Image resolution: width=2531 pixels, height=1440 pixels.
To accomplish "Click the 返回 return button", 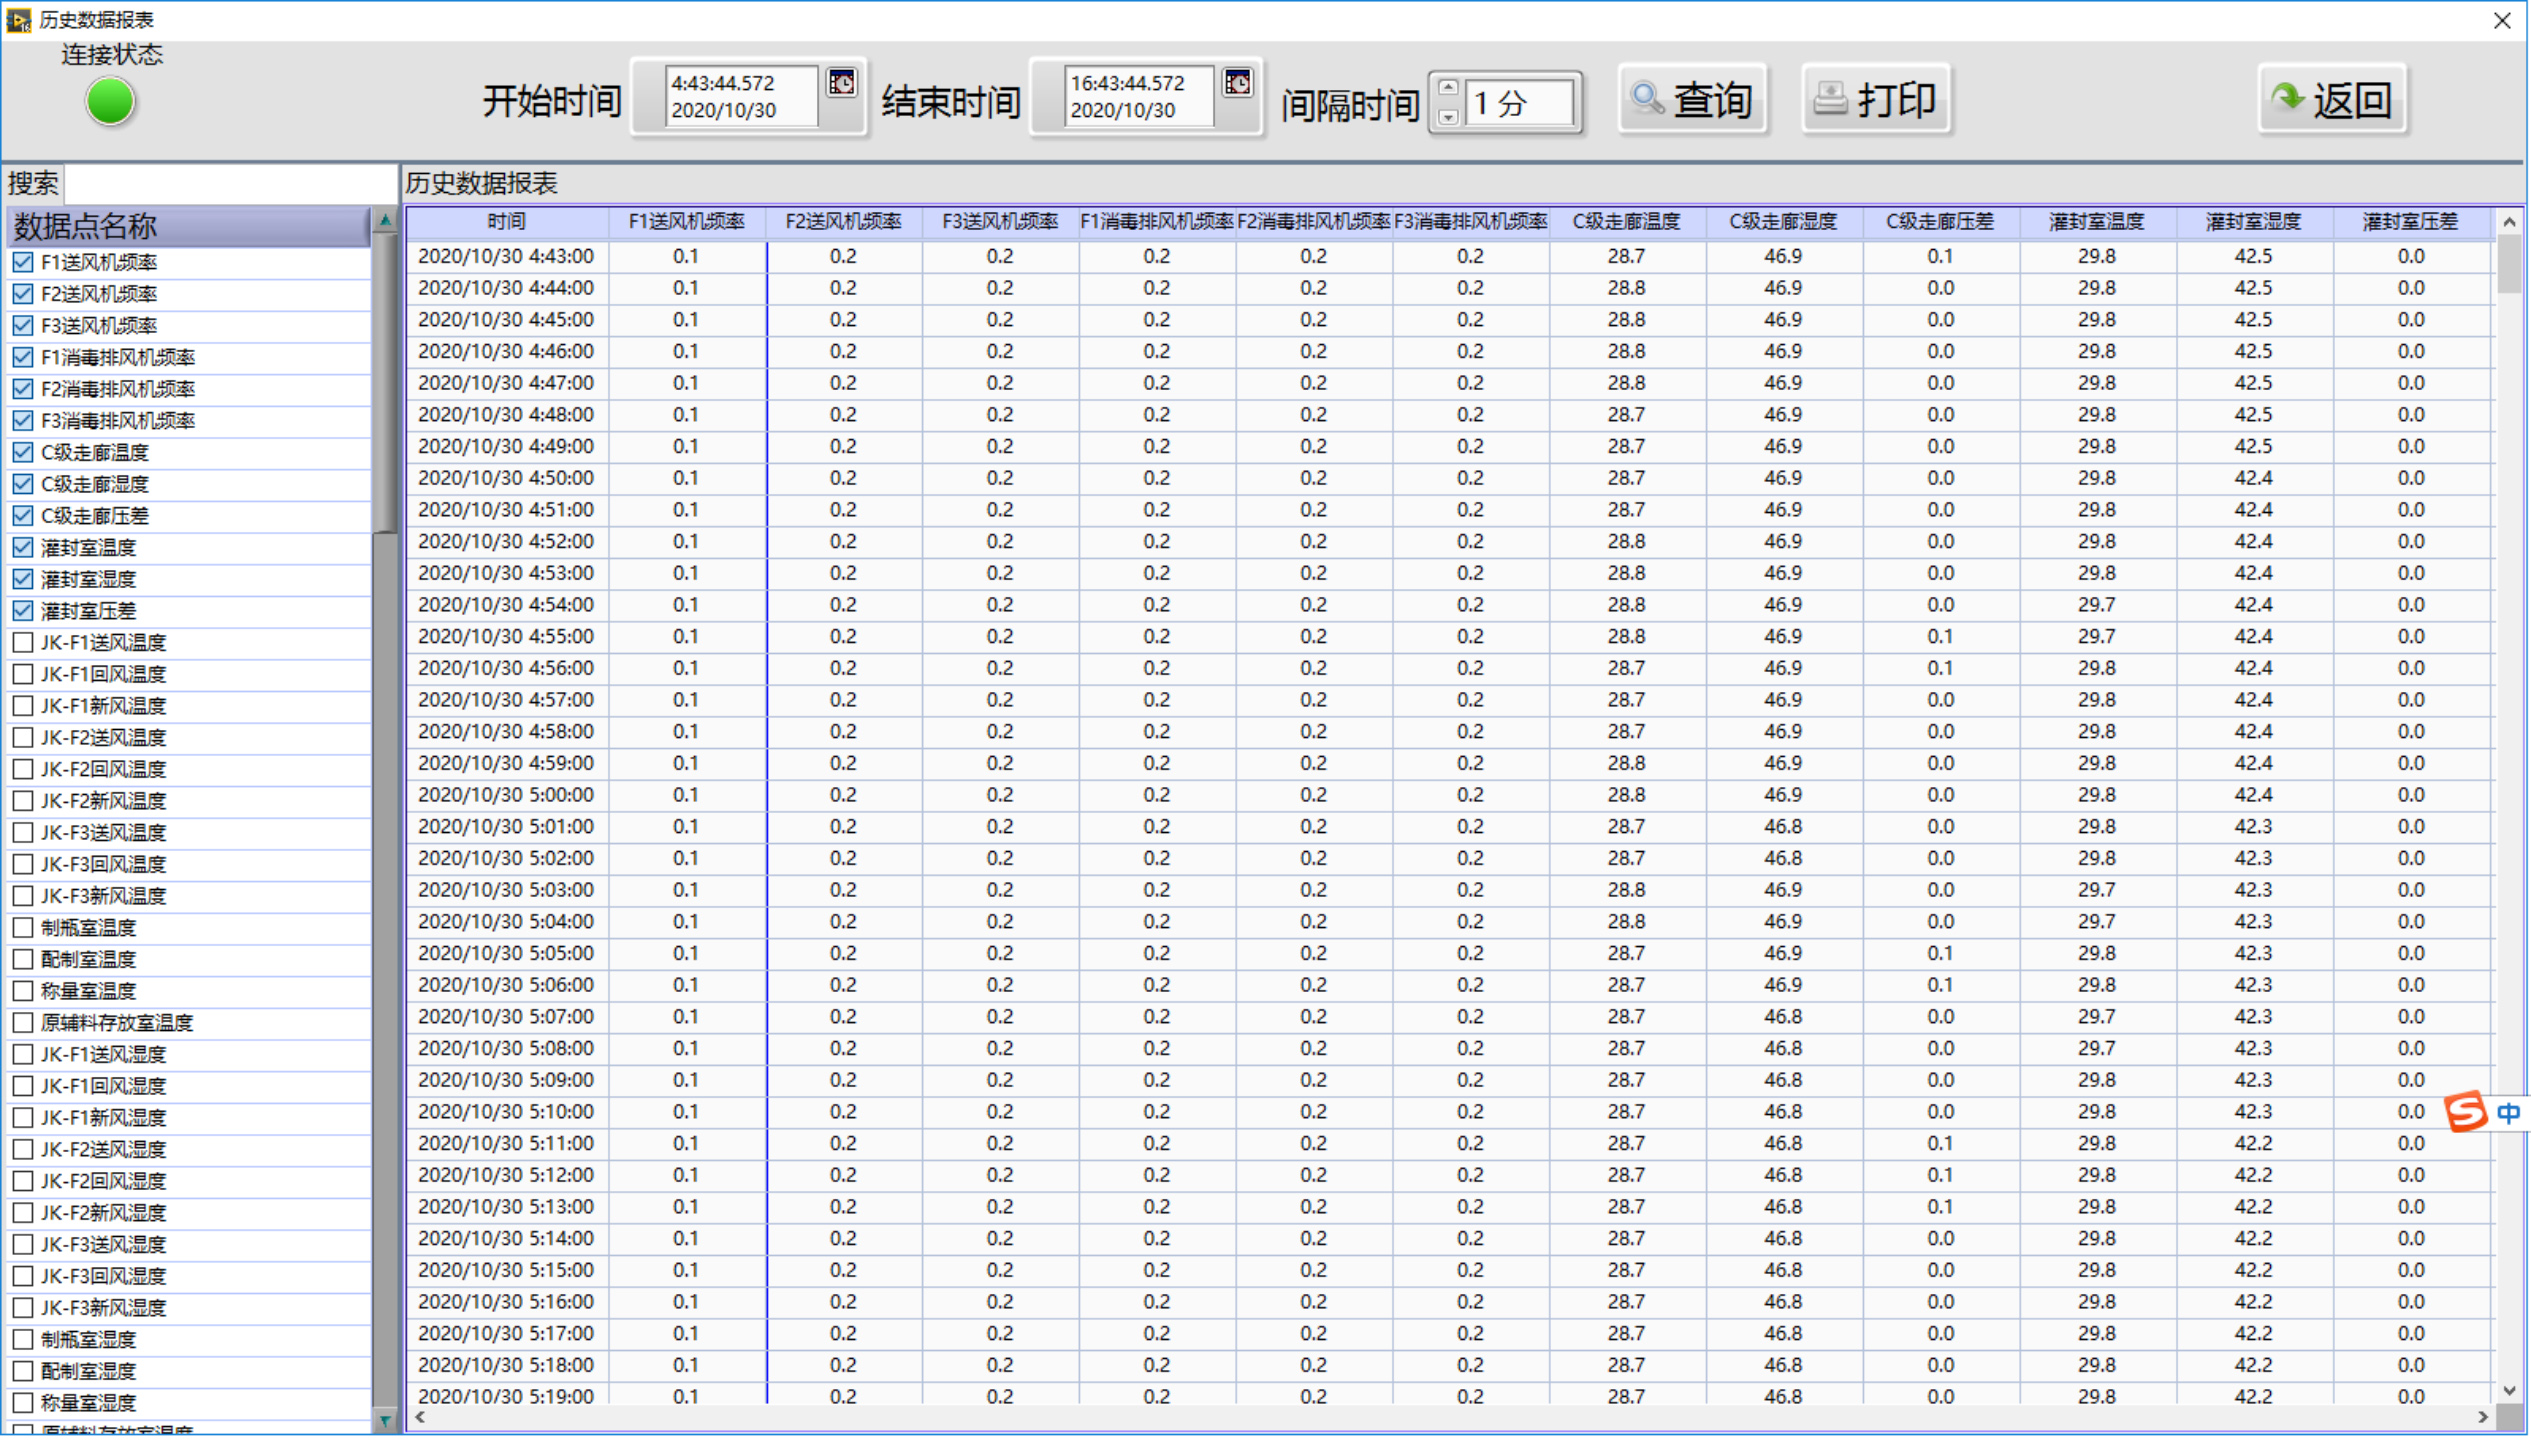I will (2331, 100).
